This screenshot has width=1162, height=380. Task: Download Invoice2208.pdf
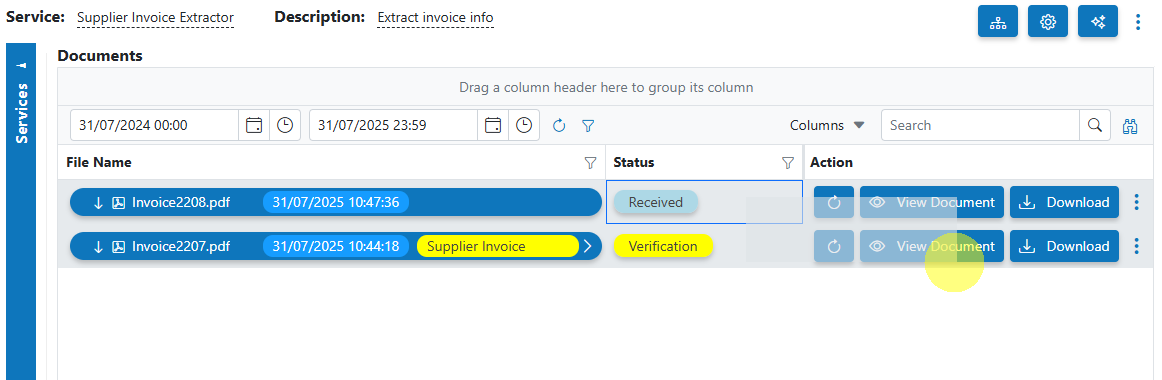pos(1064,202)
